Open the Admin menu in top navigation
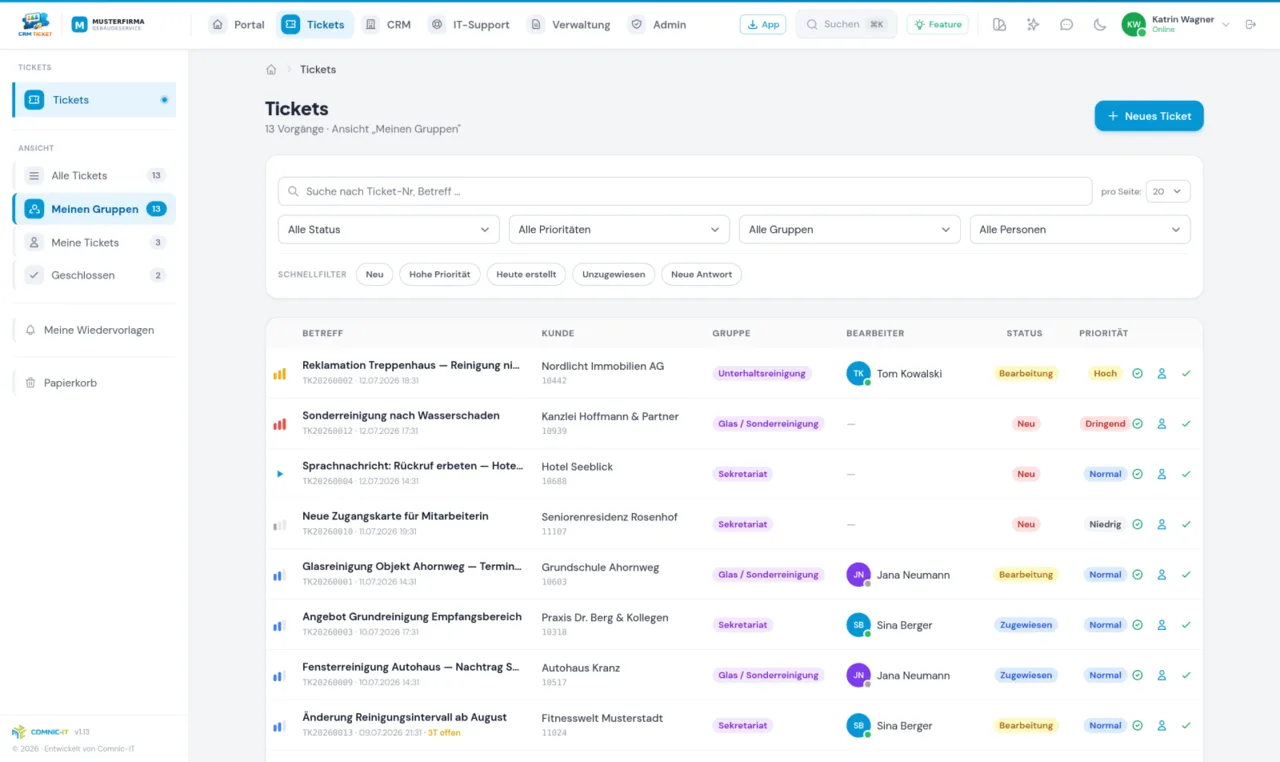This screenshot has height=762, width=1280. pyautogui.click(x=658, y=24)
